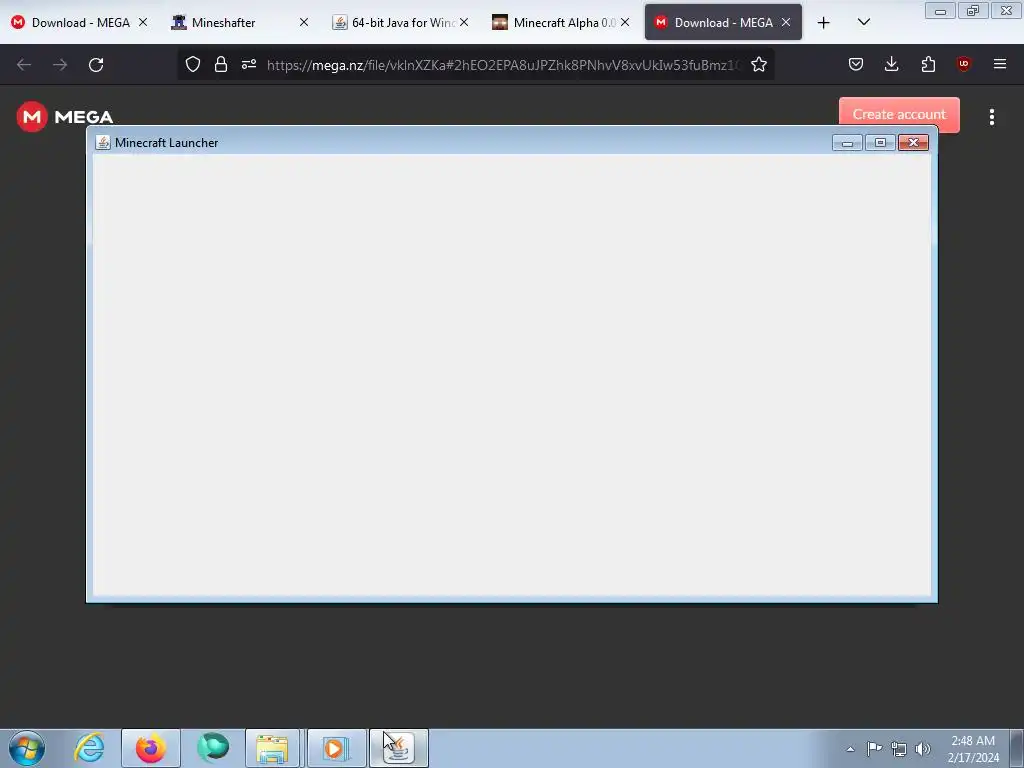Viewport: 1024px width, 768px height.
Task: Close the first Download - MEGA tab
Action: pyautogui.click(x=143, y=22)
